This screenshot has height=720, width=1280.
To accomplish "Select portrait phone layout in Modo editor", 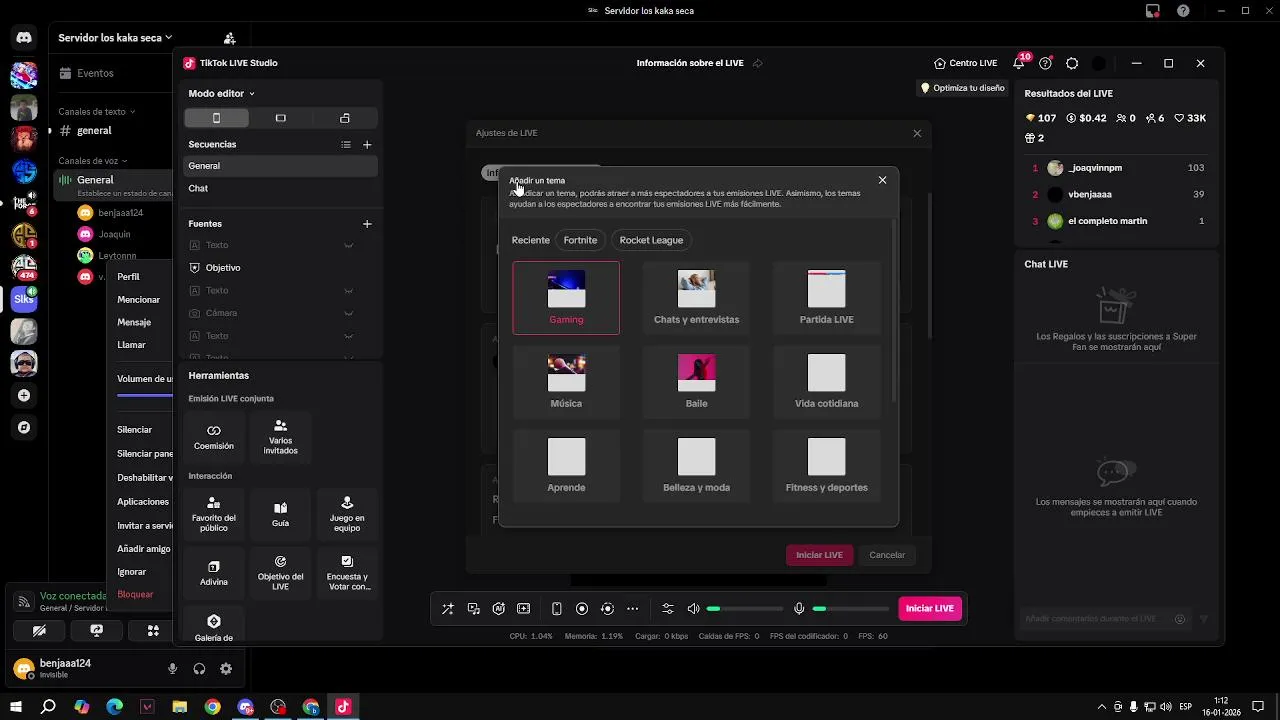I will point(216,118).
